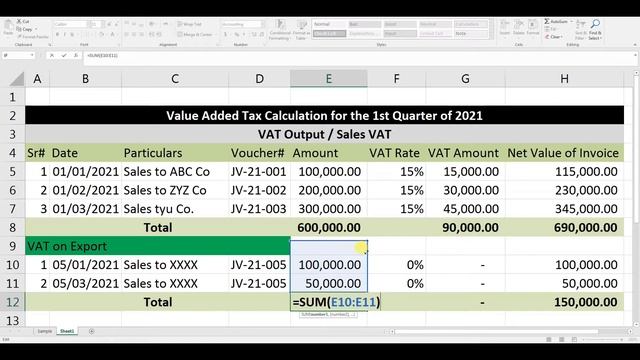Add a new sheet with plus icon
Viewport: 640px width, 360px height.
91,331
